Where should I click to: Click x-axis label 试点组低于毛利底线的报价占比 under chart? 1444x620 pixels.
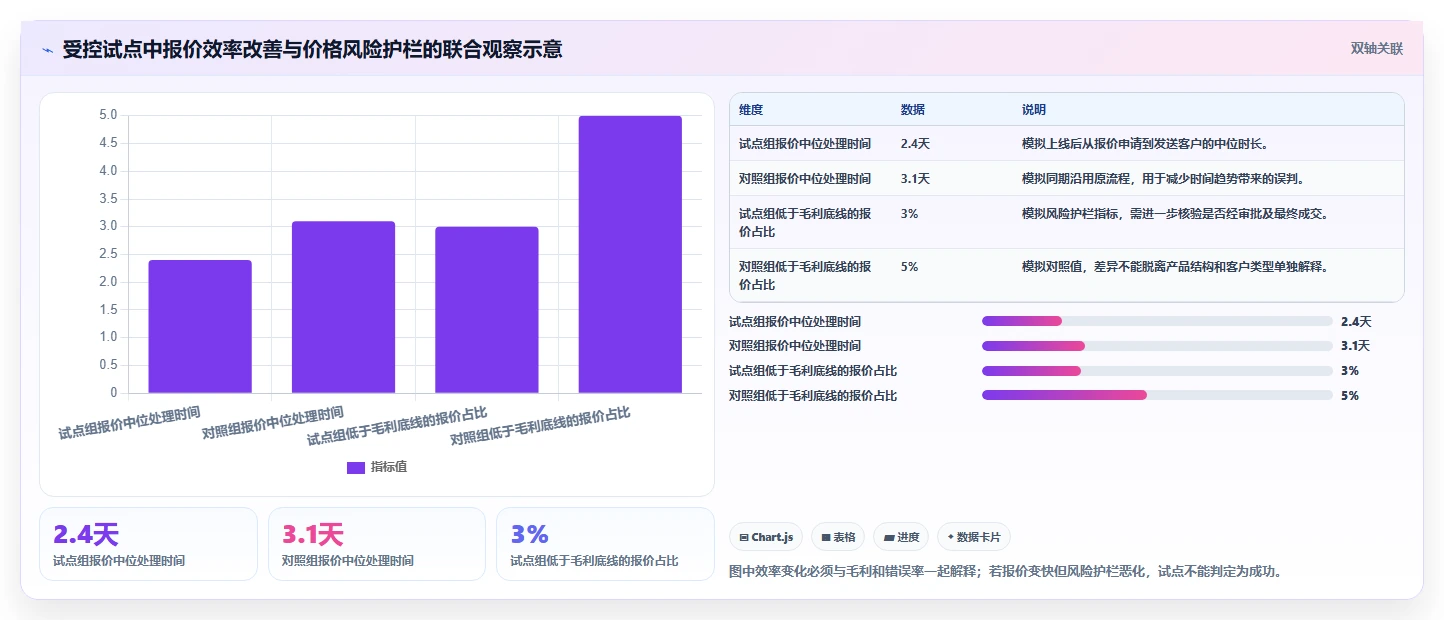click(x=397, y=427)
